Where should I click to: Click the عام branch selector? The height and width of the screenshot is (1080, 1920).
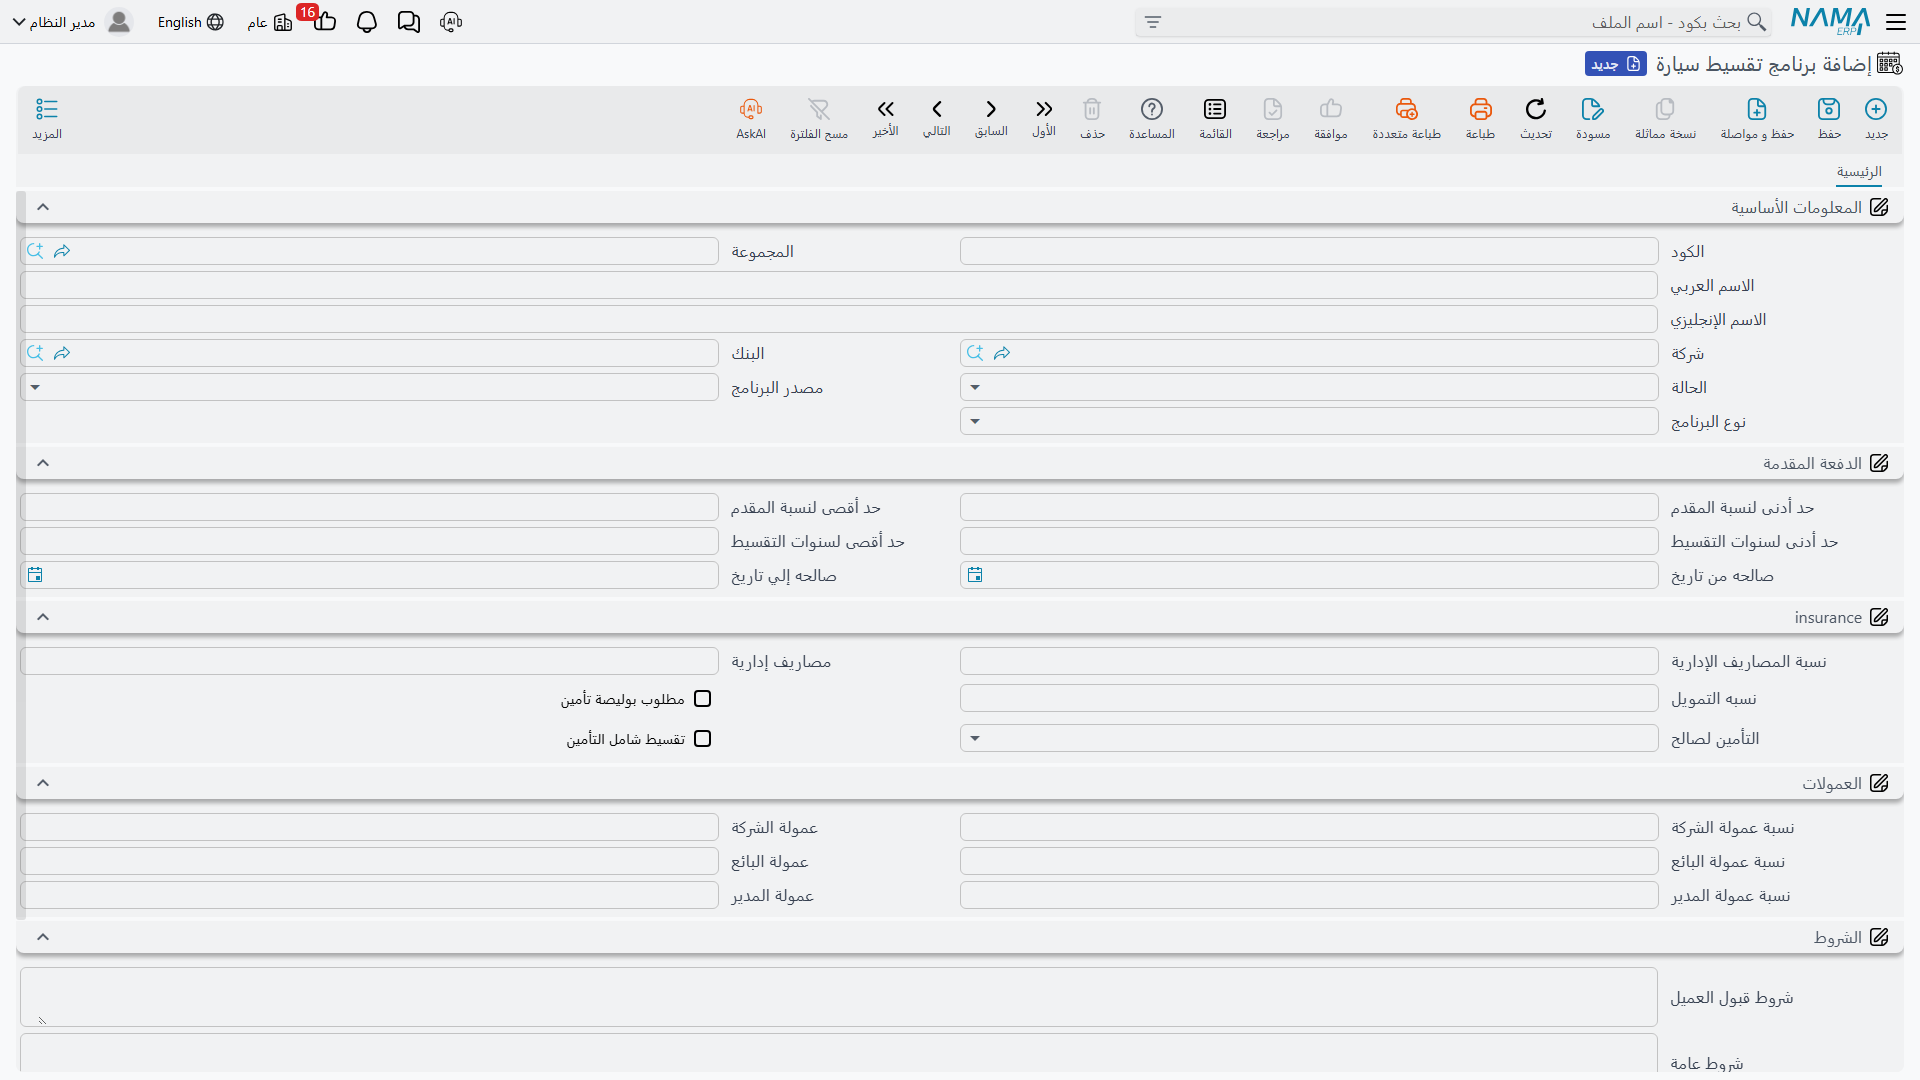pos(270,22)
